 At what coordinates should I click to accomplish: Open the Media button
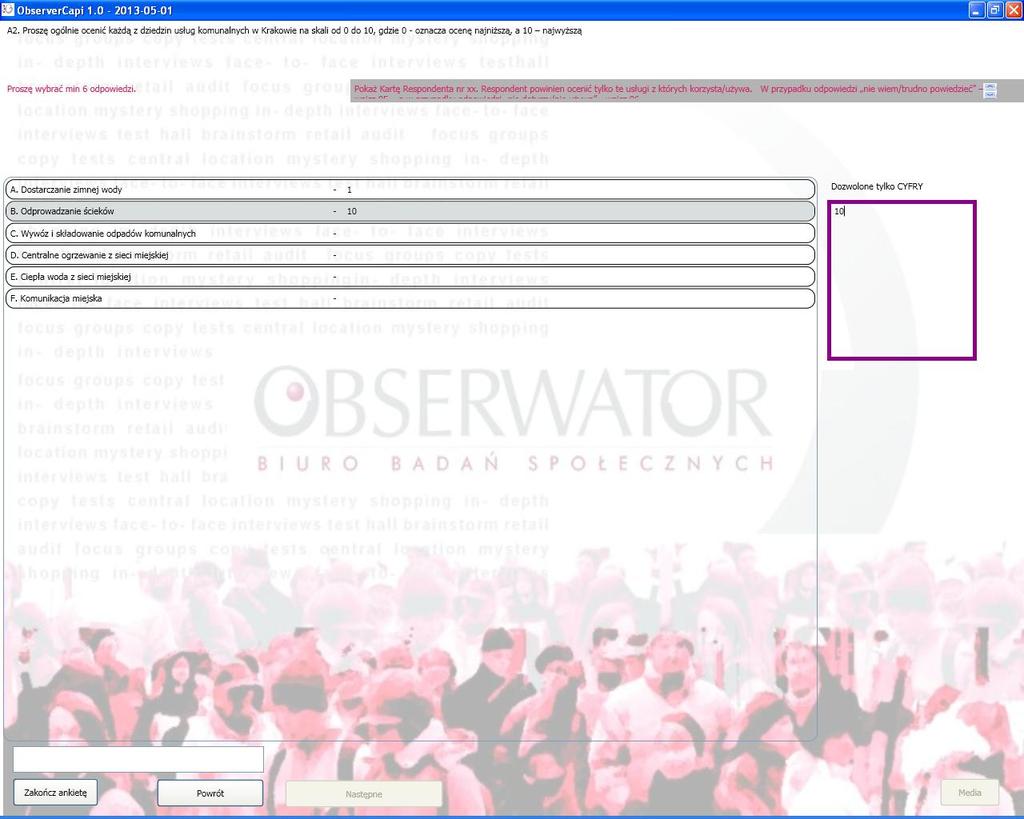pyautogui.click(x=970, y=792)
